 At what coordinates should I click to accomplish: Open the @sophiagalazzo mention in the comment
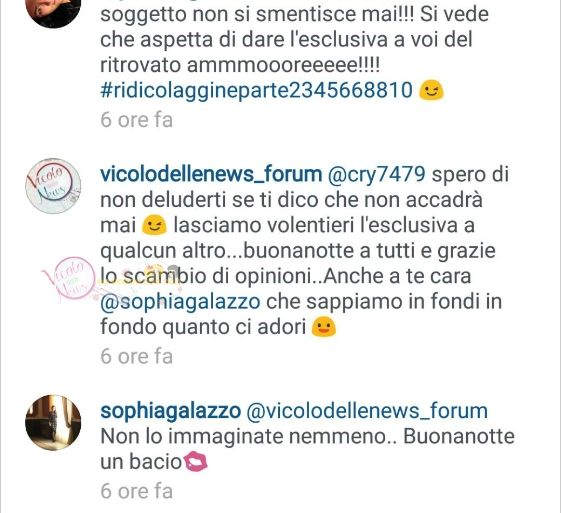180,302
